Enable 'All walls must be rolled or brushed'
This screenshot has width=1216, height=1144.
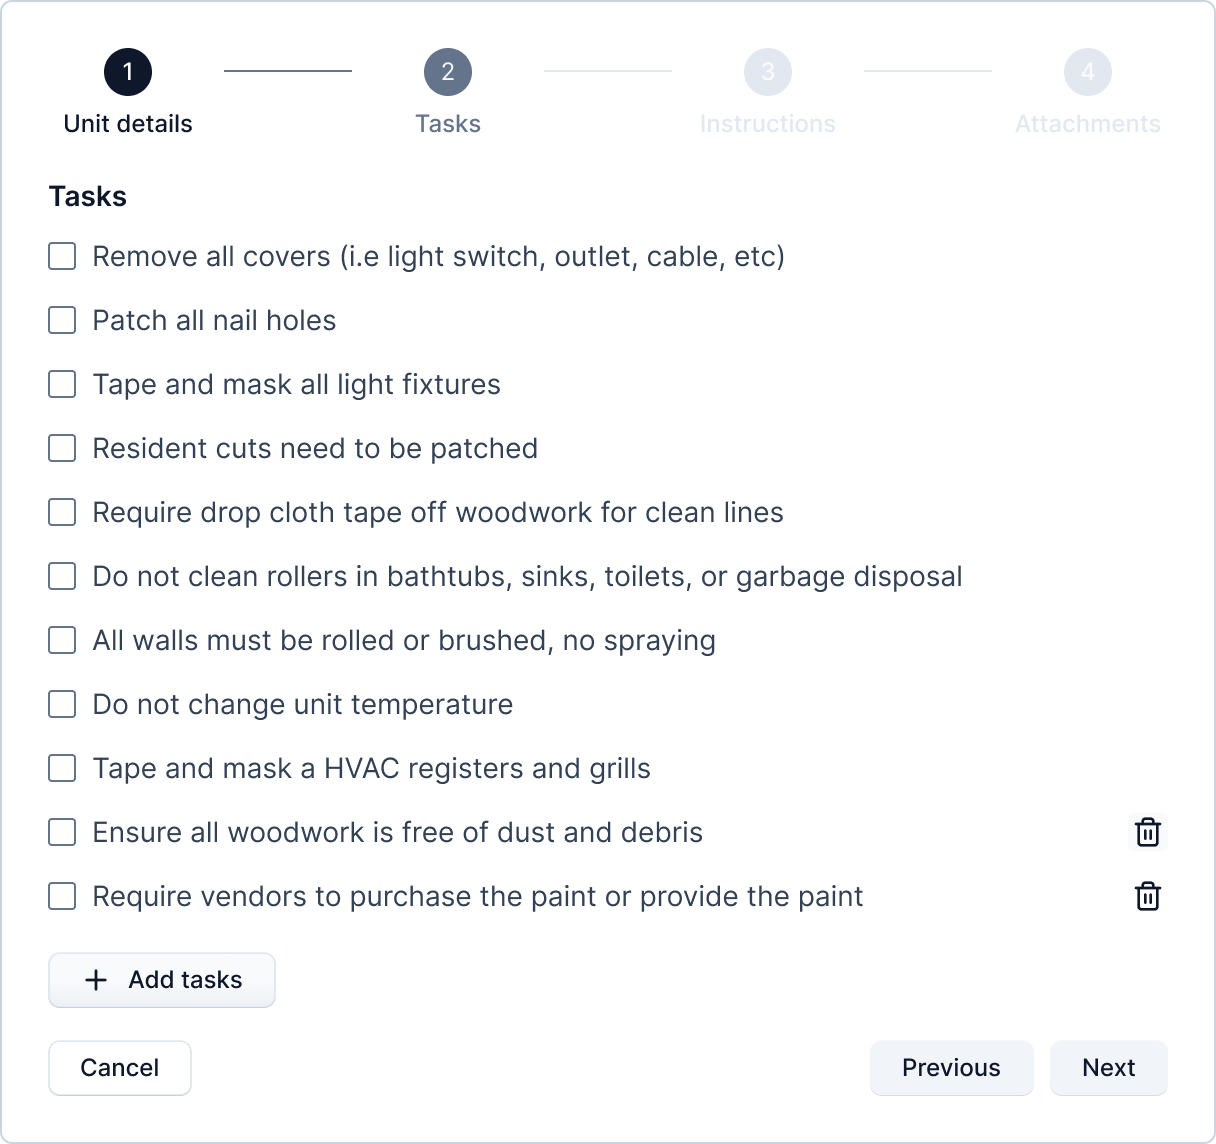point(62,640)
